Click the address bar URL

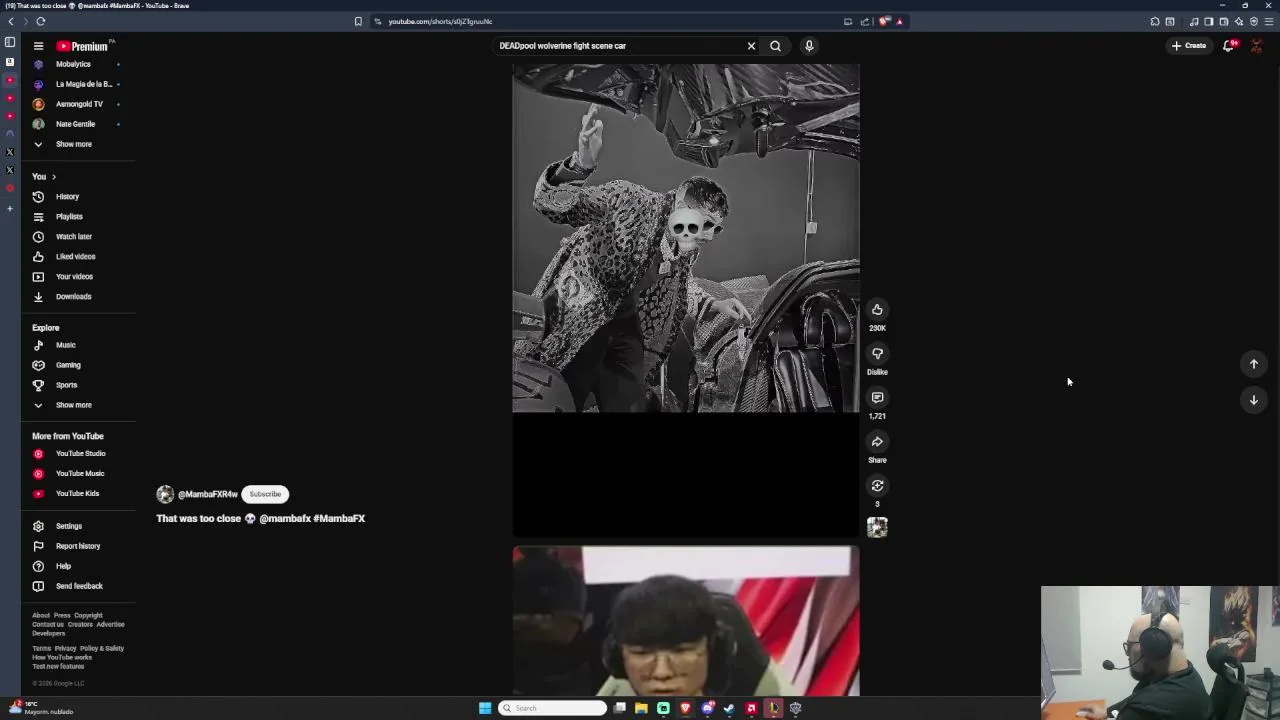(x=440, y=21)
